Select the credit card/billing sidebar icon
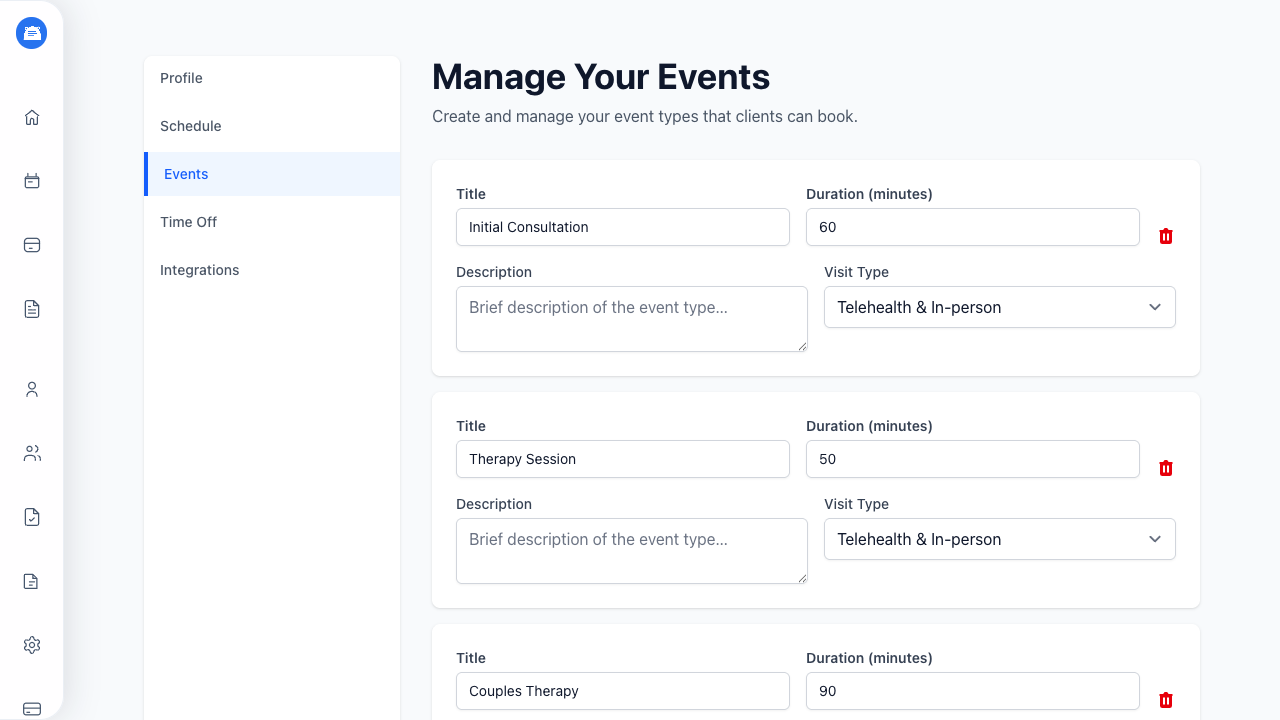 [x=31, y=245]
